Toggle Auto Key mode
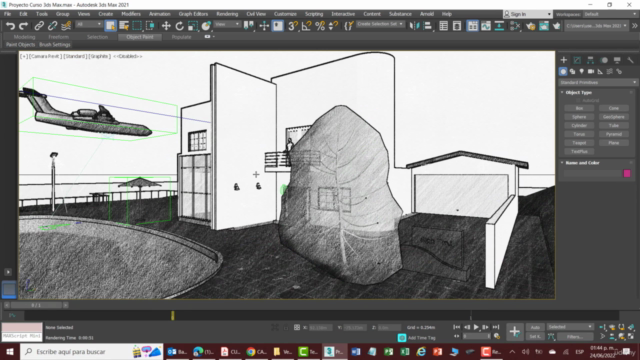Viewport: 640px width, 360px height. [535, 327]
